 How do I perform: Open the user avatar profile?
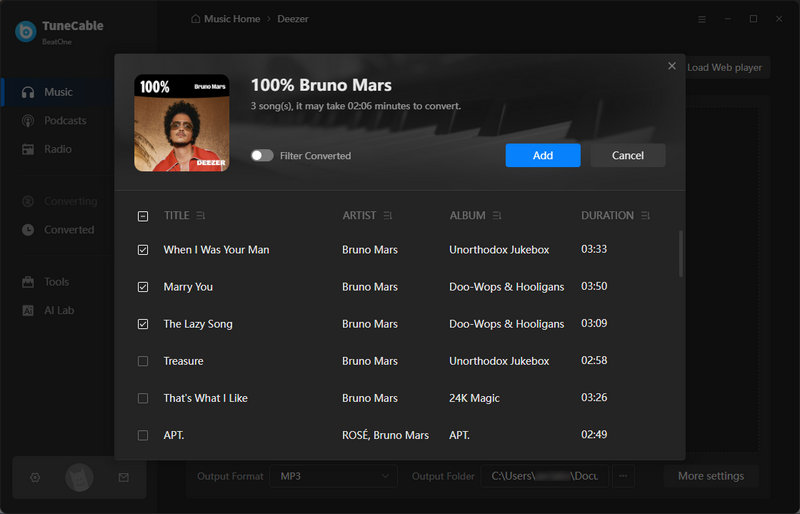pyautogui.click(x=79, y=478)
